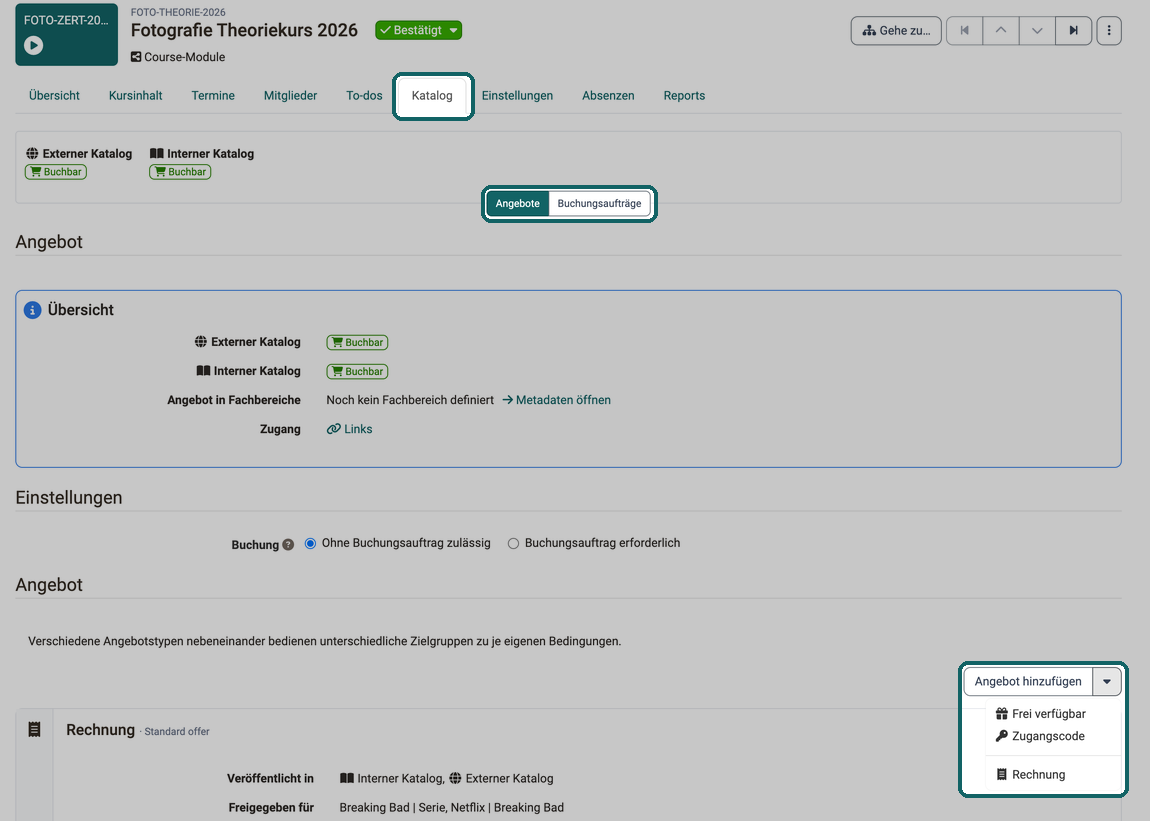Screen dimensions: 1150x821
Task: Click the Fotografie Theoriekurs 2026 title
Action: (x=244, y=30)
